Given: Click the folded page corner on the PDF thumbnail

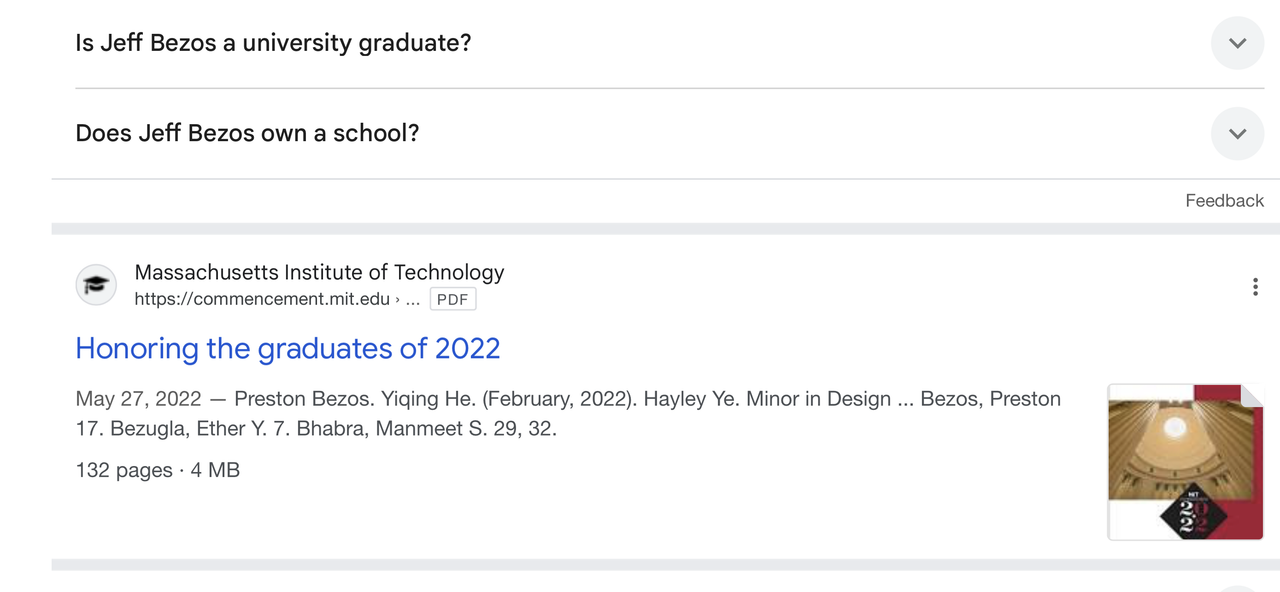Looking at the screenshot, I should tap(1251, 395).
